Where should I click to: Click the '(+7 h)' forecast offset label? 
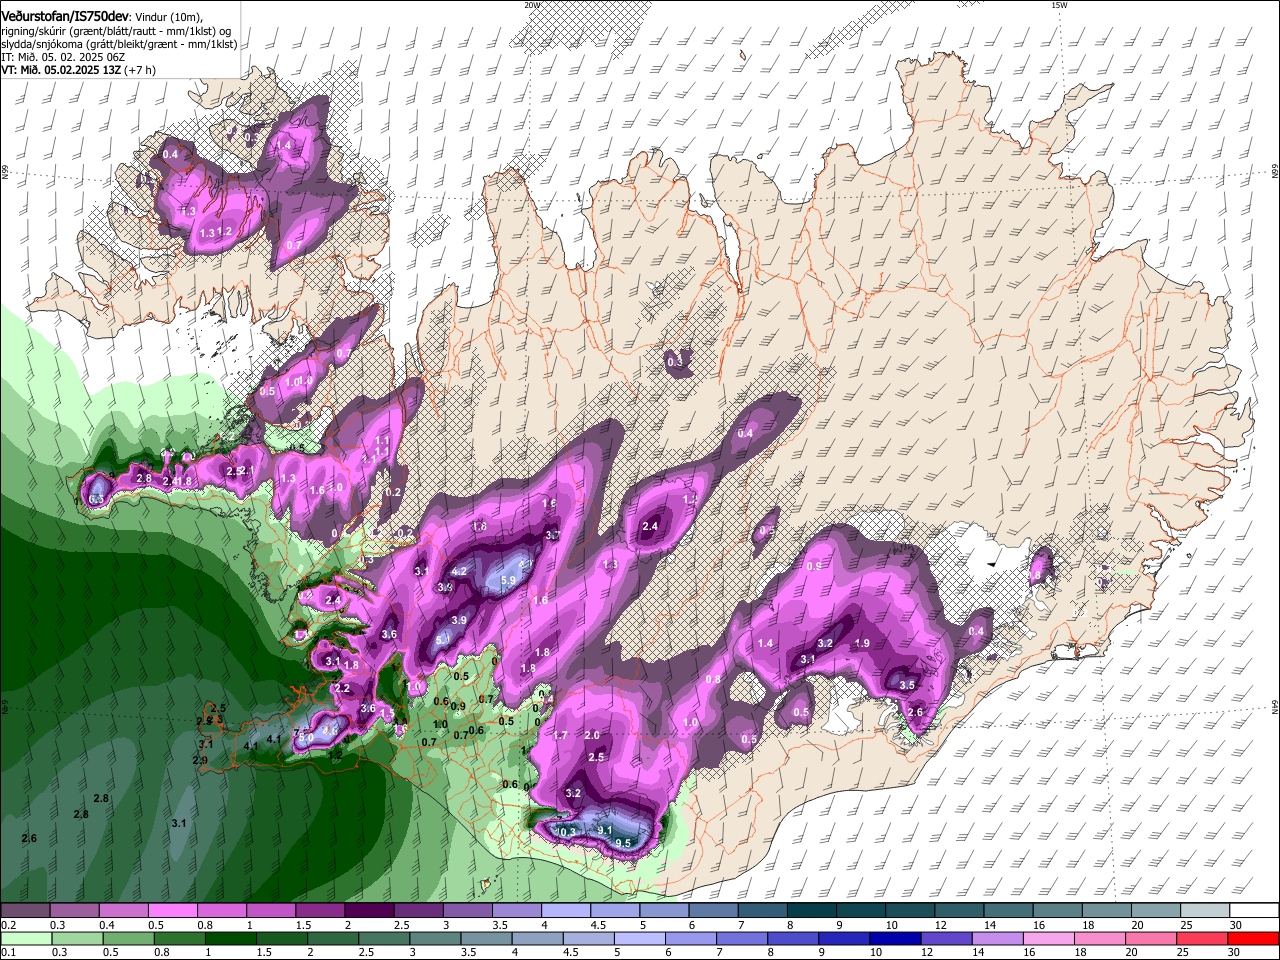[x=140, y=70]
